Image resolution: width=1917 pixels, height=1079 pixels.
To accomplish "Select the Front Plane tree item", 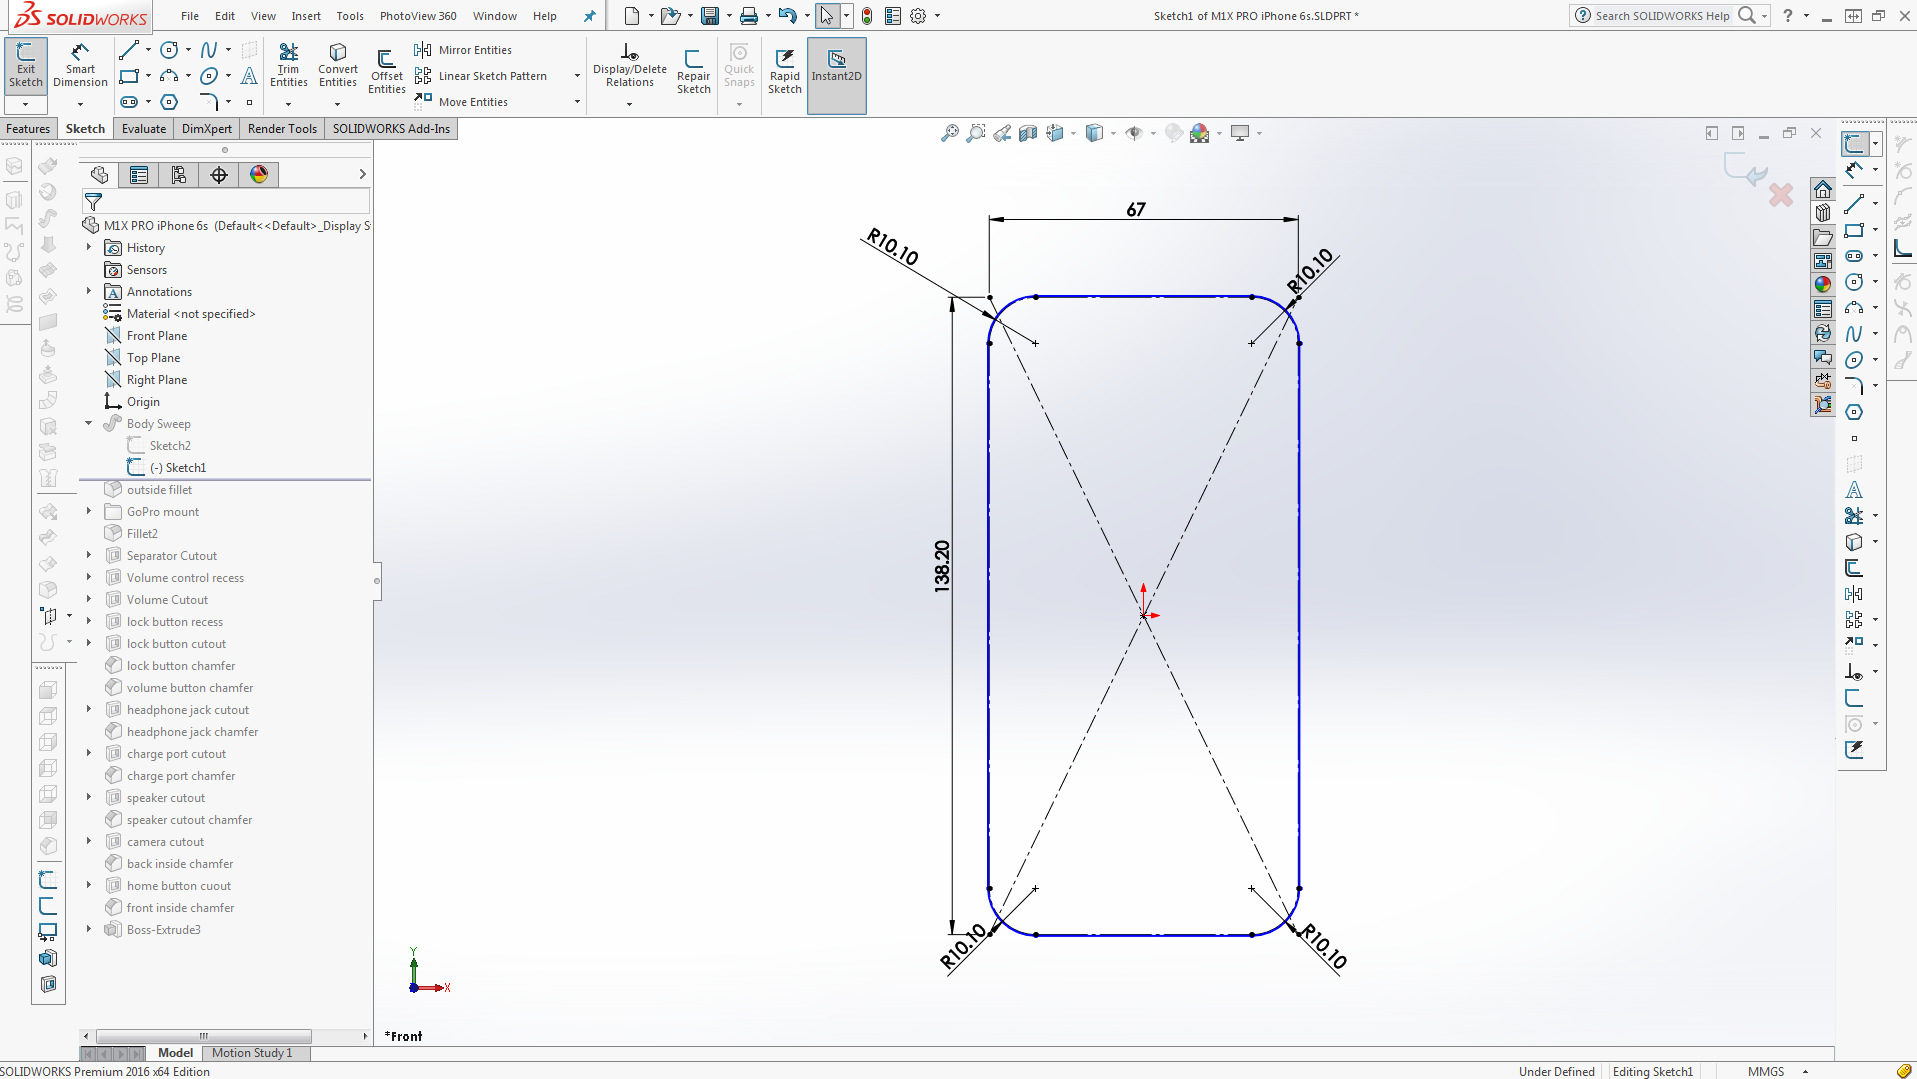I will pyautogui.click(x=157, y=336).
